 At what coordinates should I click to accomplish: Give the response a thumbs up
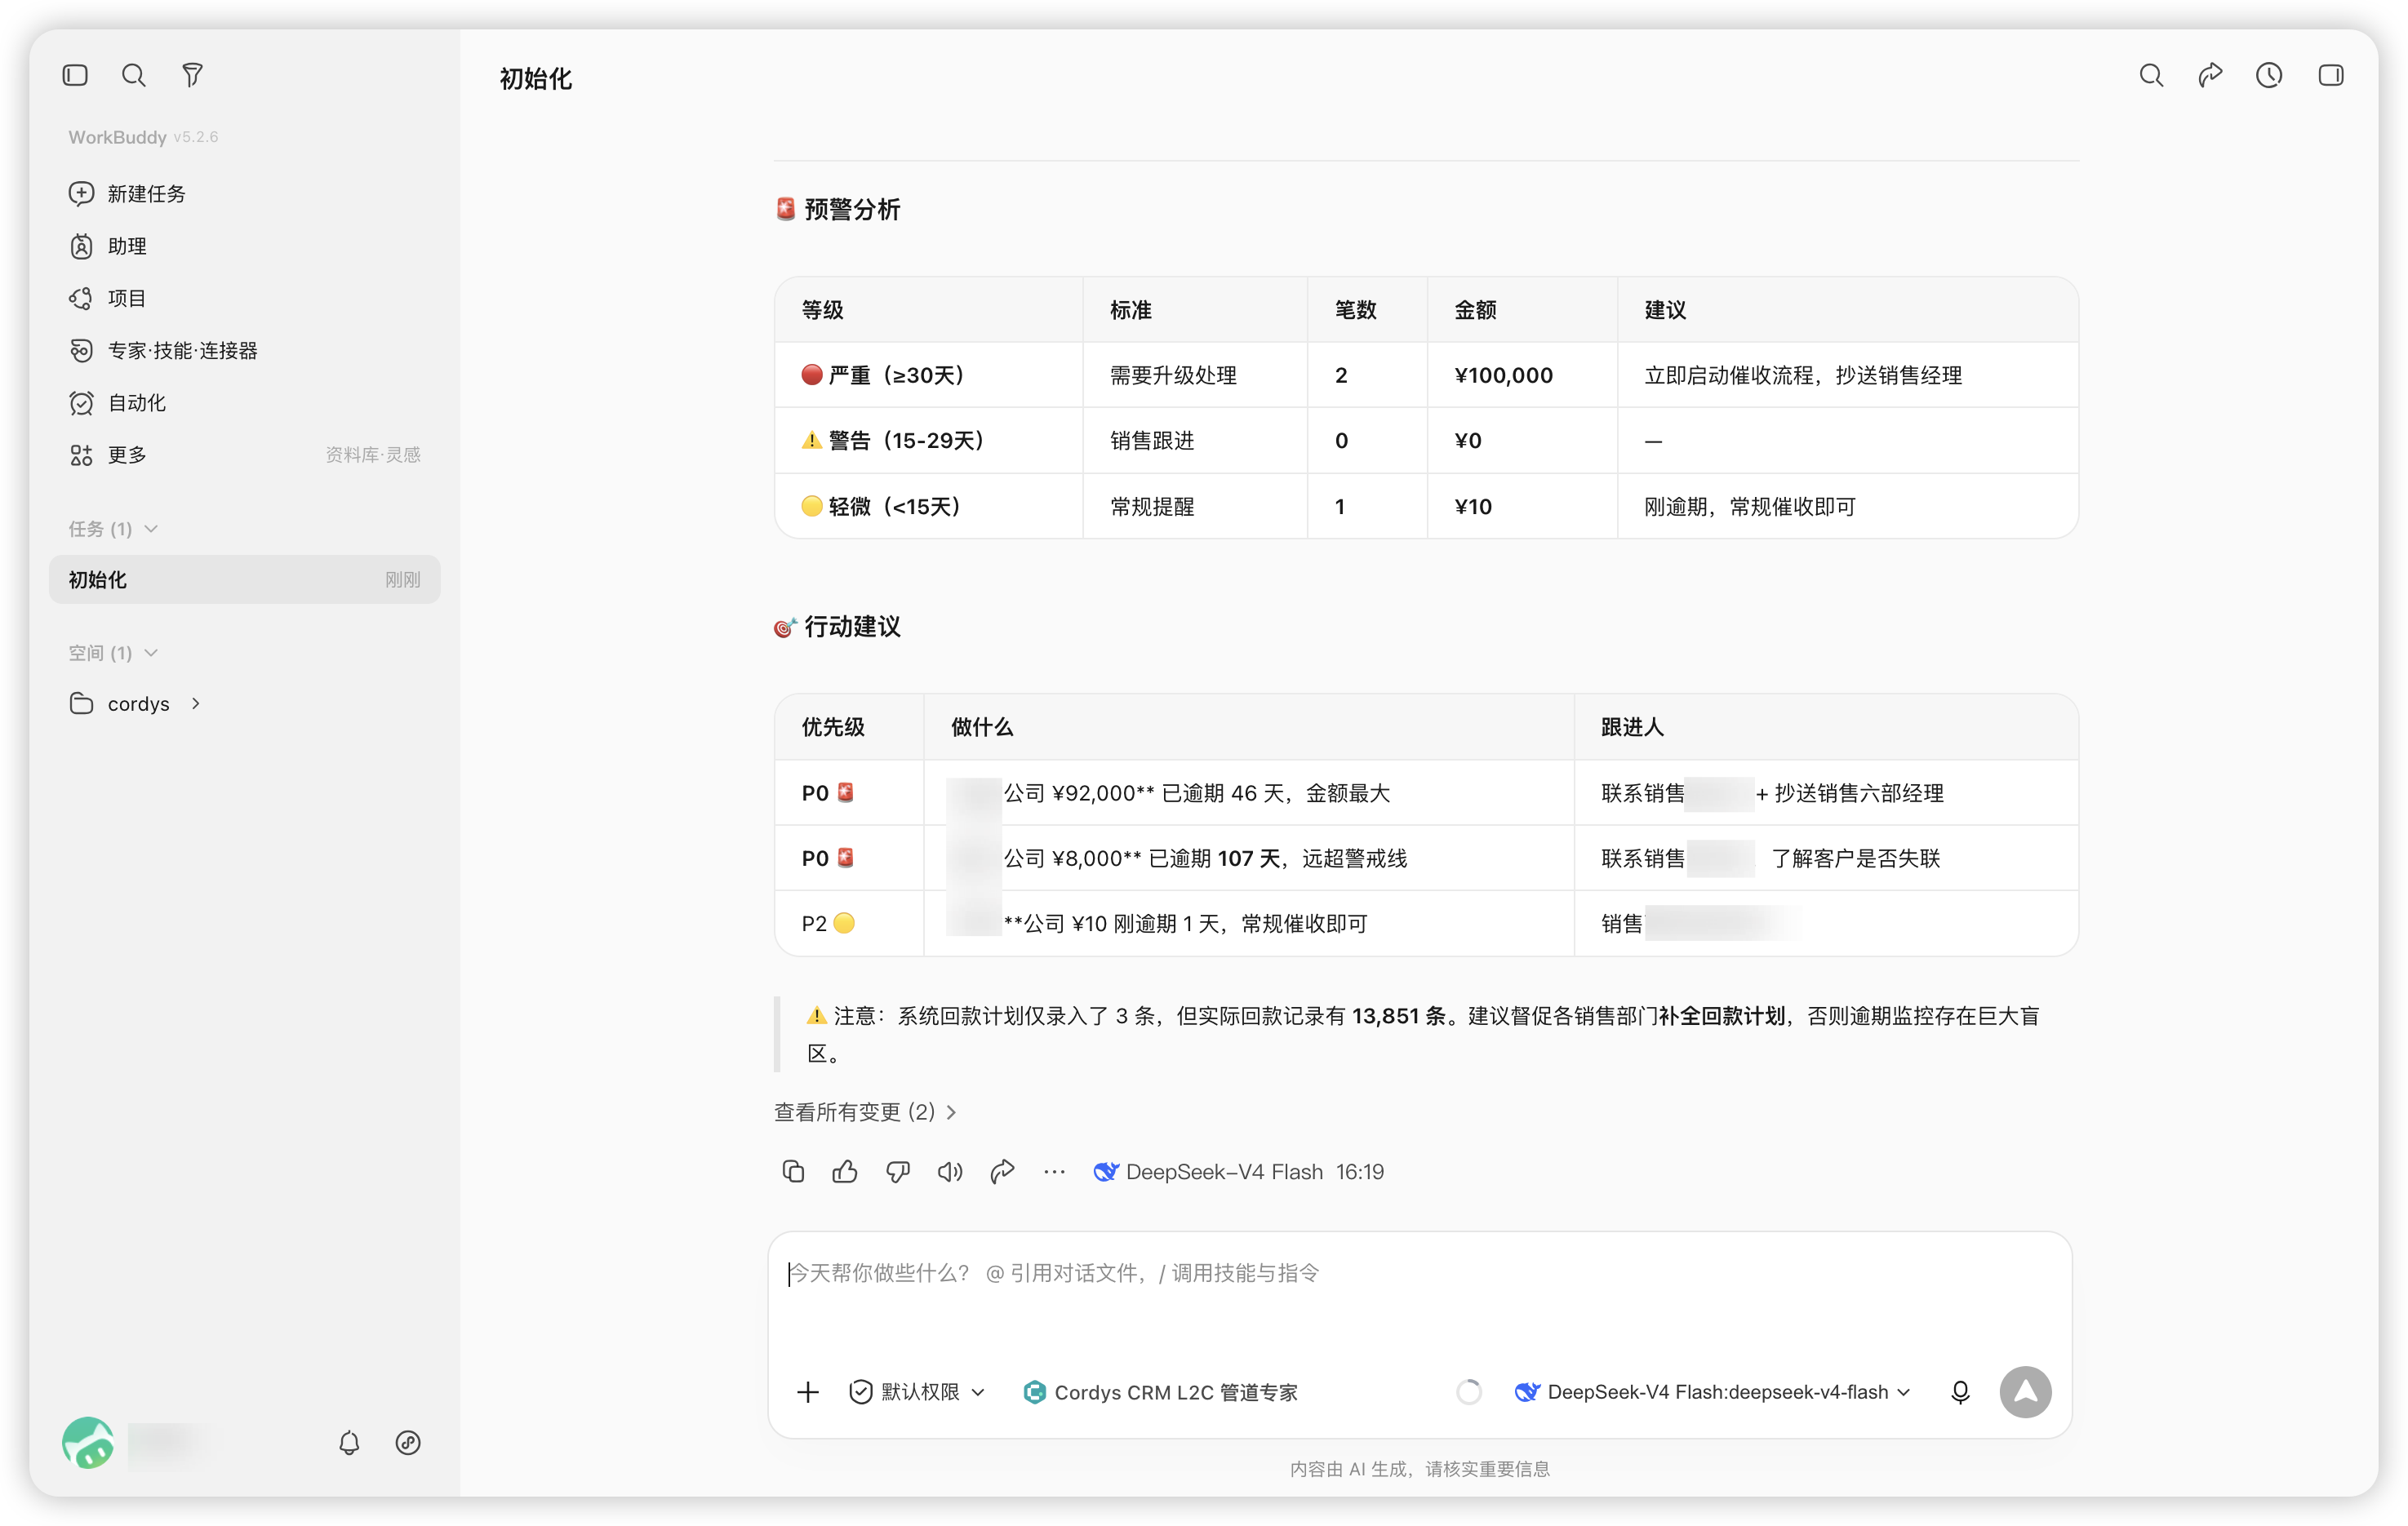[845, 1171]
